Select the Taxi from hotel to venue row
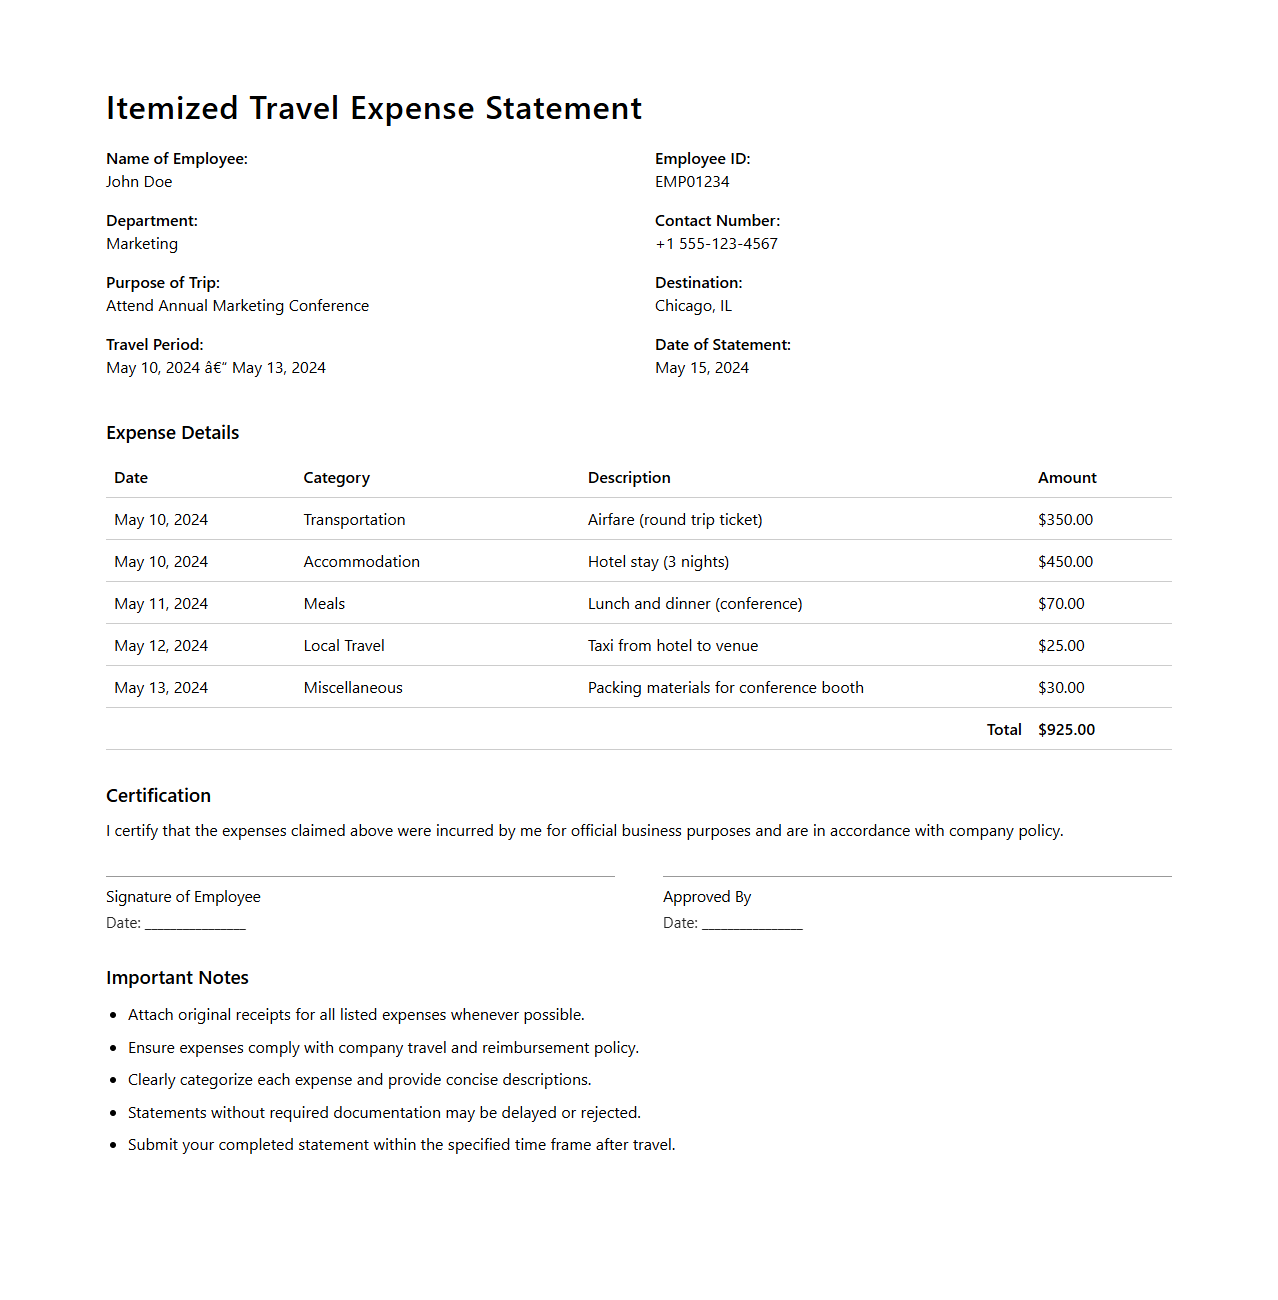Viewport: 1278px width, 1300px height. pos(673,646)
